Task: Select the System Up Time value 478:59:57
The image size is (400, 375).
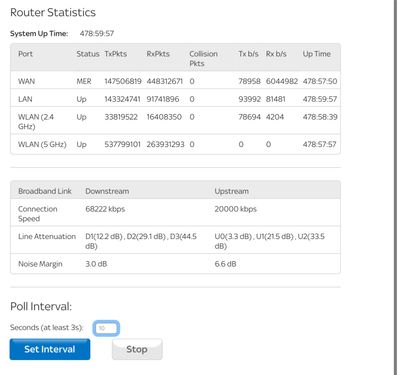Action: (97, 33)
